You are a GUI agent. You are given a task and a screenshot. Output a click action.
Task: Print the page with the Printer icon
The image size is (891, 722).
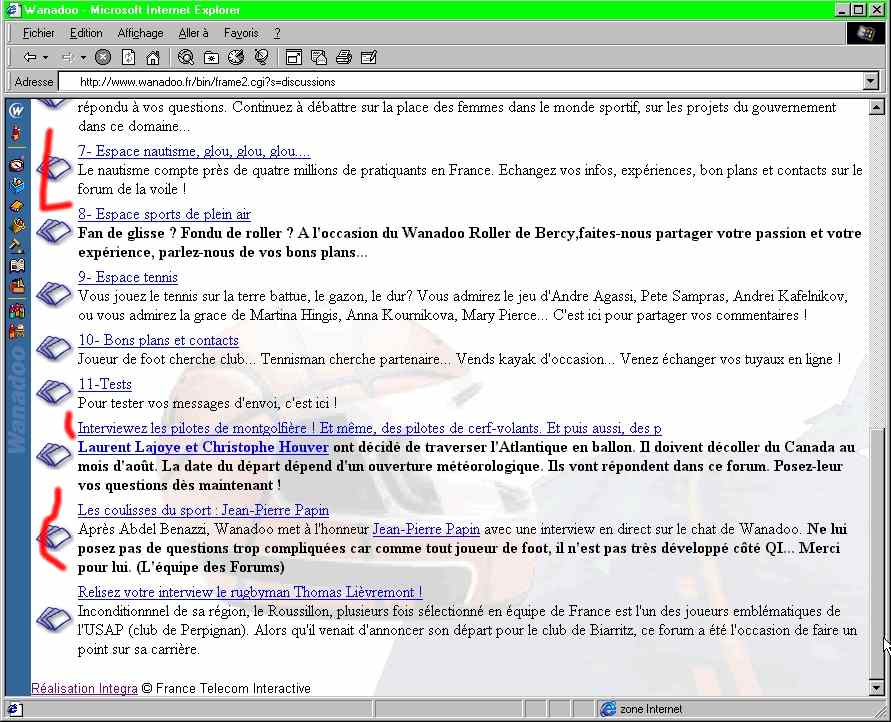coord(344,57)
